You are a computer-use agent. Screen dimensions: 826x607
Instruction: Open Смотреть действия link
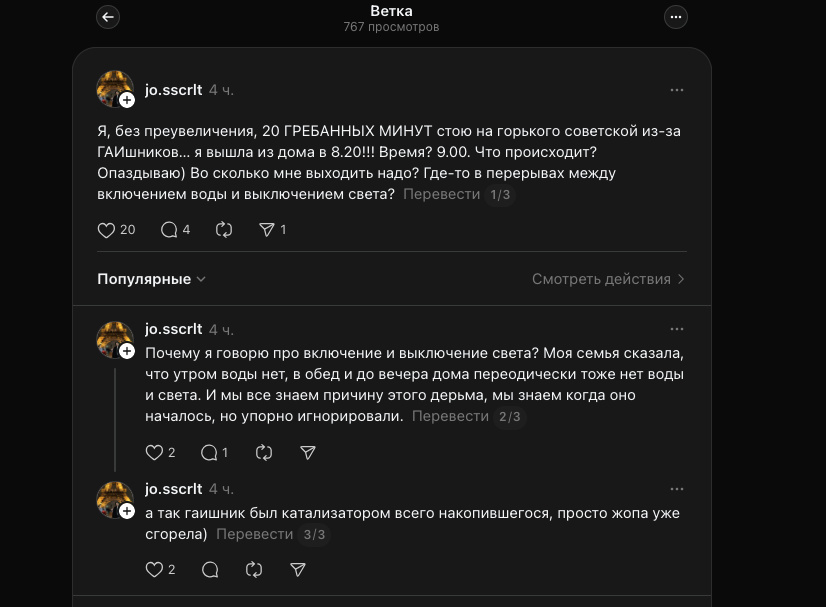click(608, 279)
